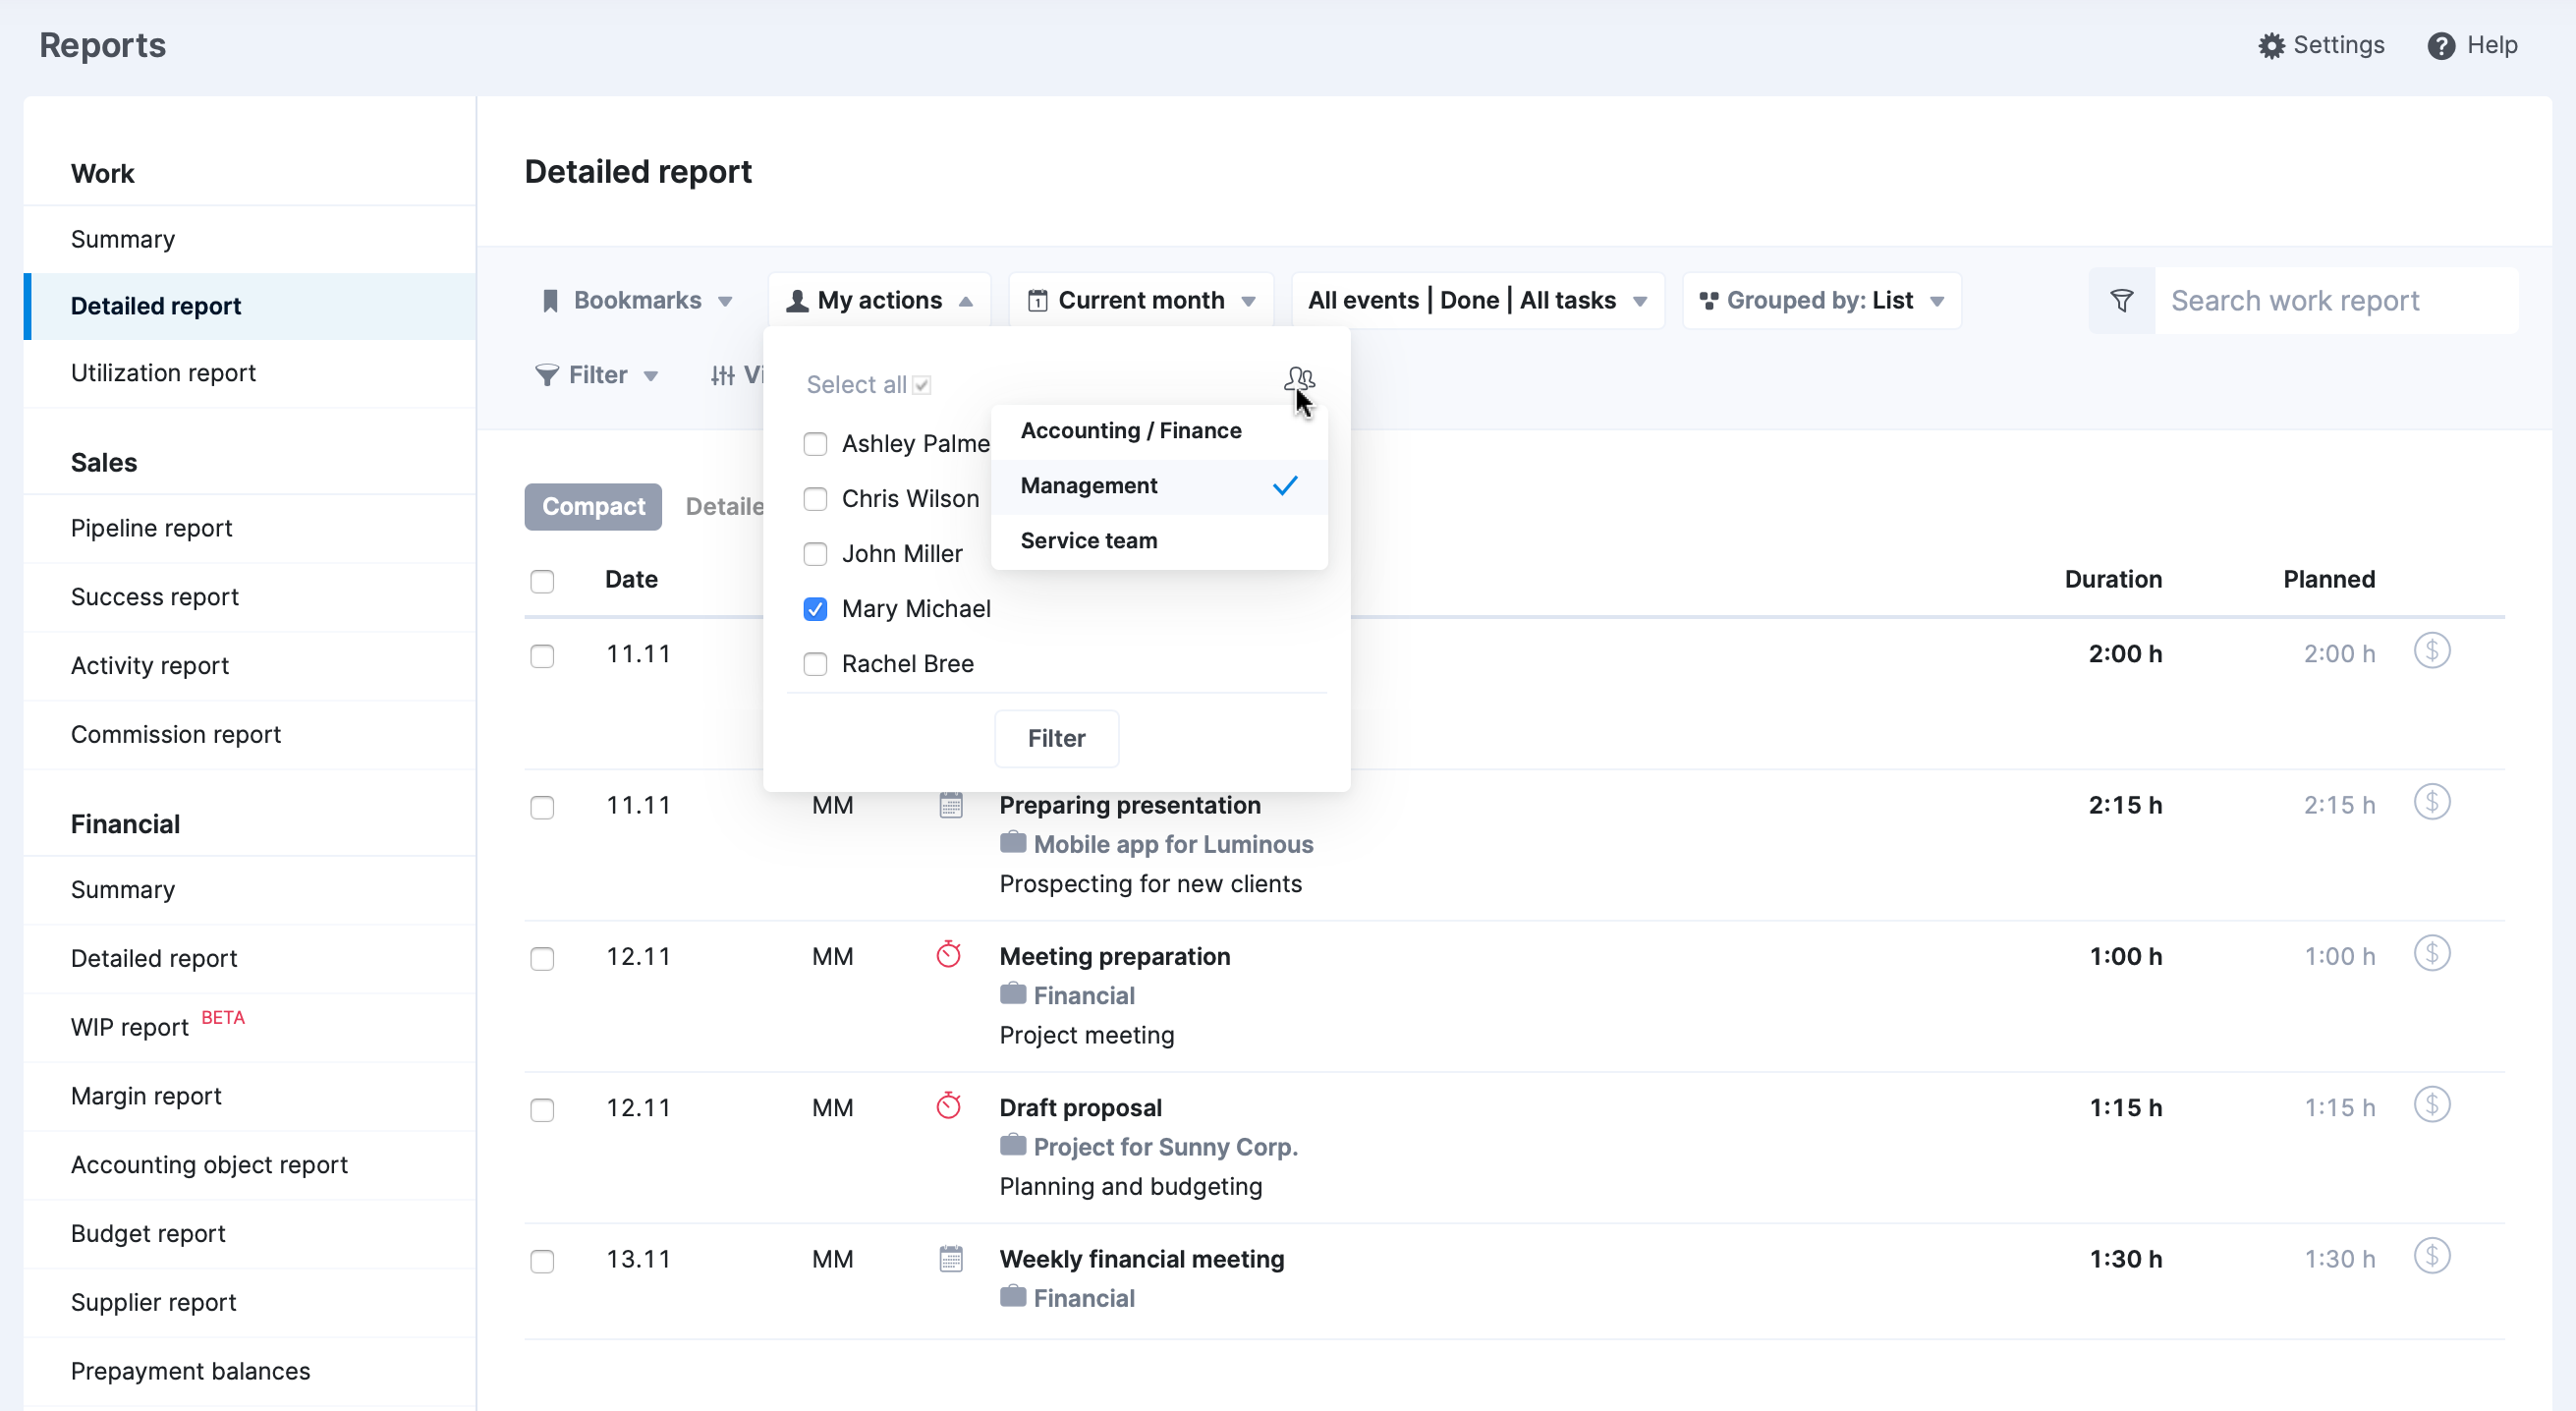This screenshot has height=1411, width=2576.
Task: Choose Accounting / Finance group
Action: point(1159,431)
